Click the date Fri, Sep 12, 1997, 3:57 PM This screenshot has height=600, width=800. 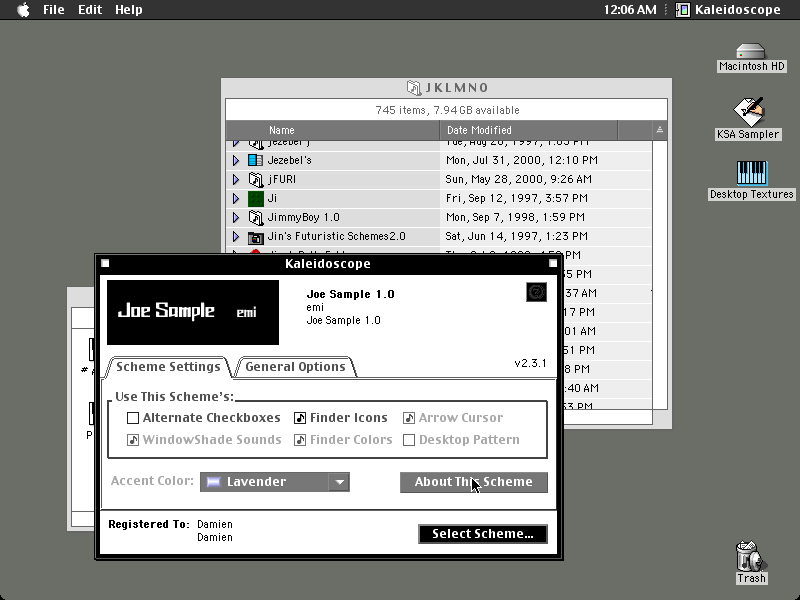pyautogui.click(x=517, y=198)
